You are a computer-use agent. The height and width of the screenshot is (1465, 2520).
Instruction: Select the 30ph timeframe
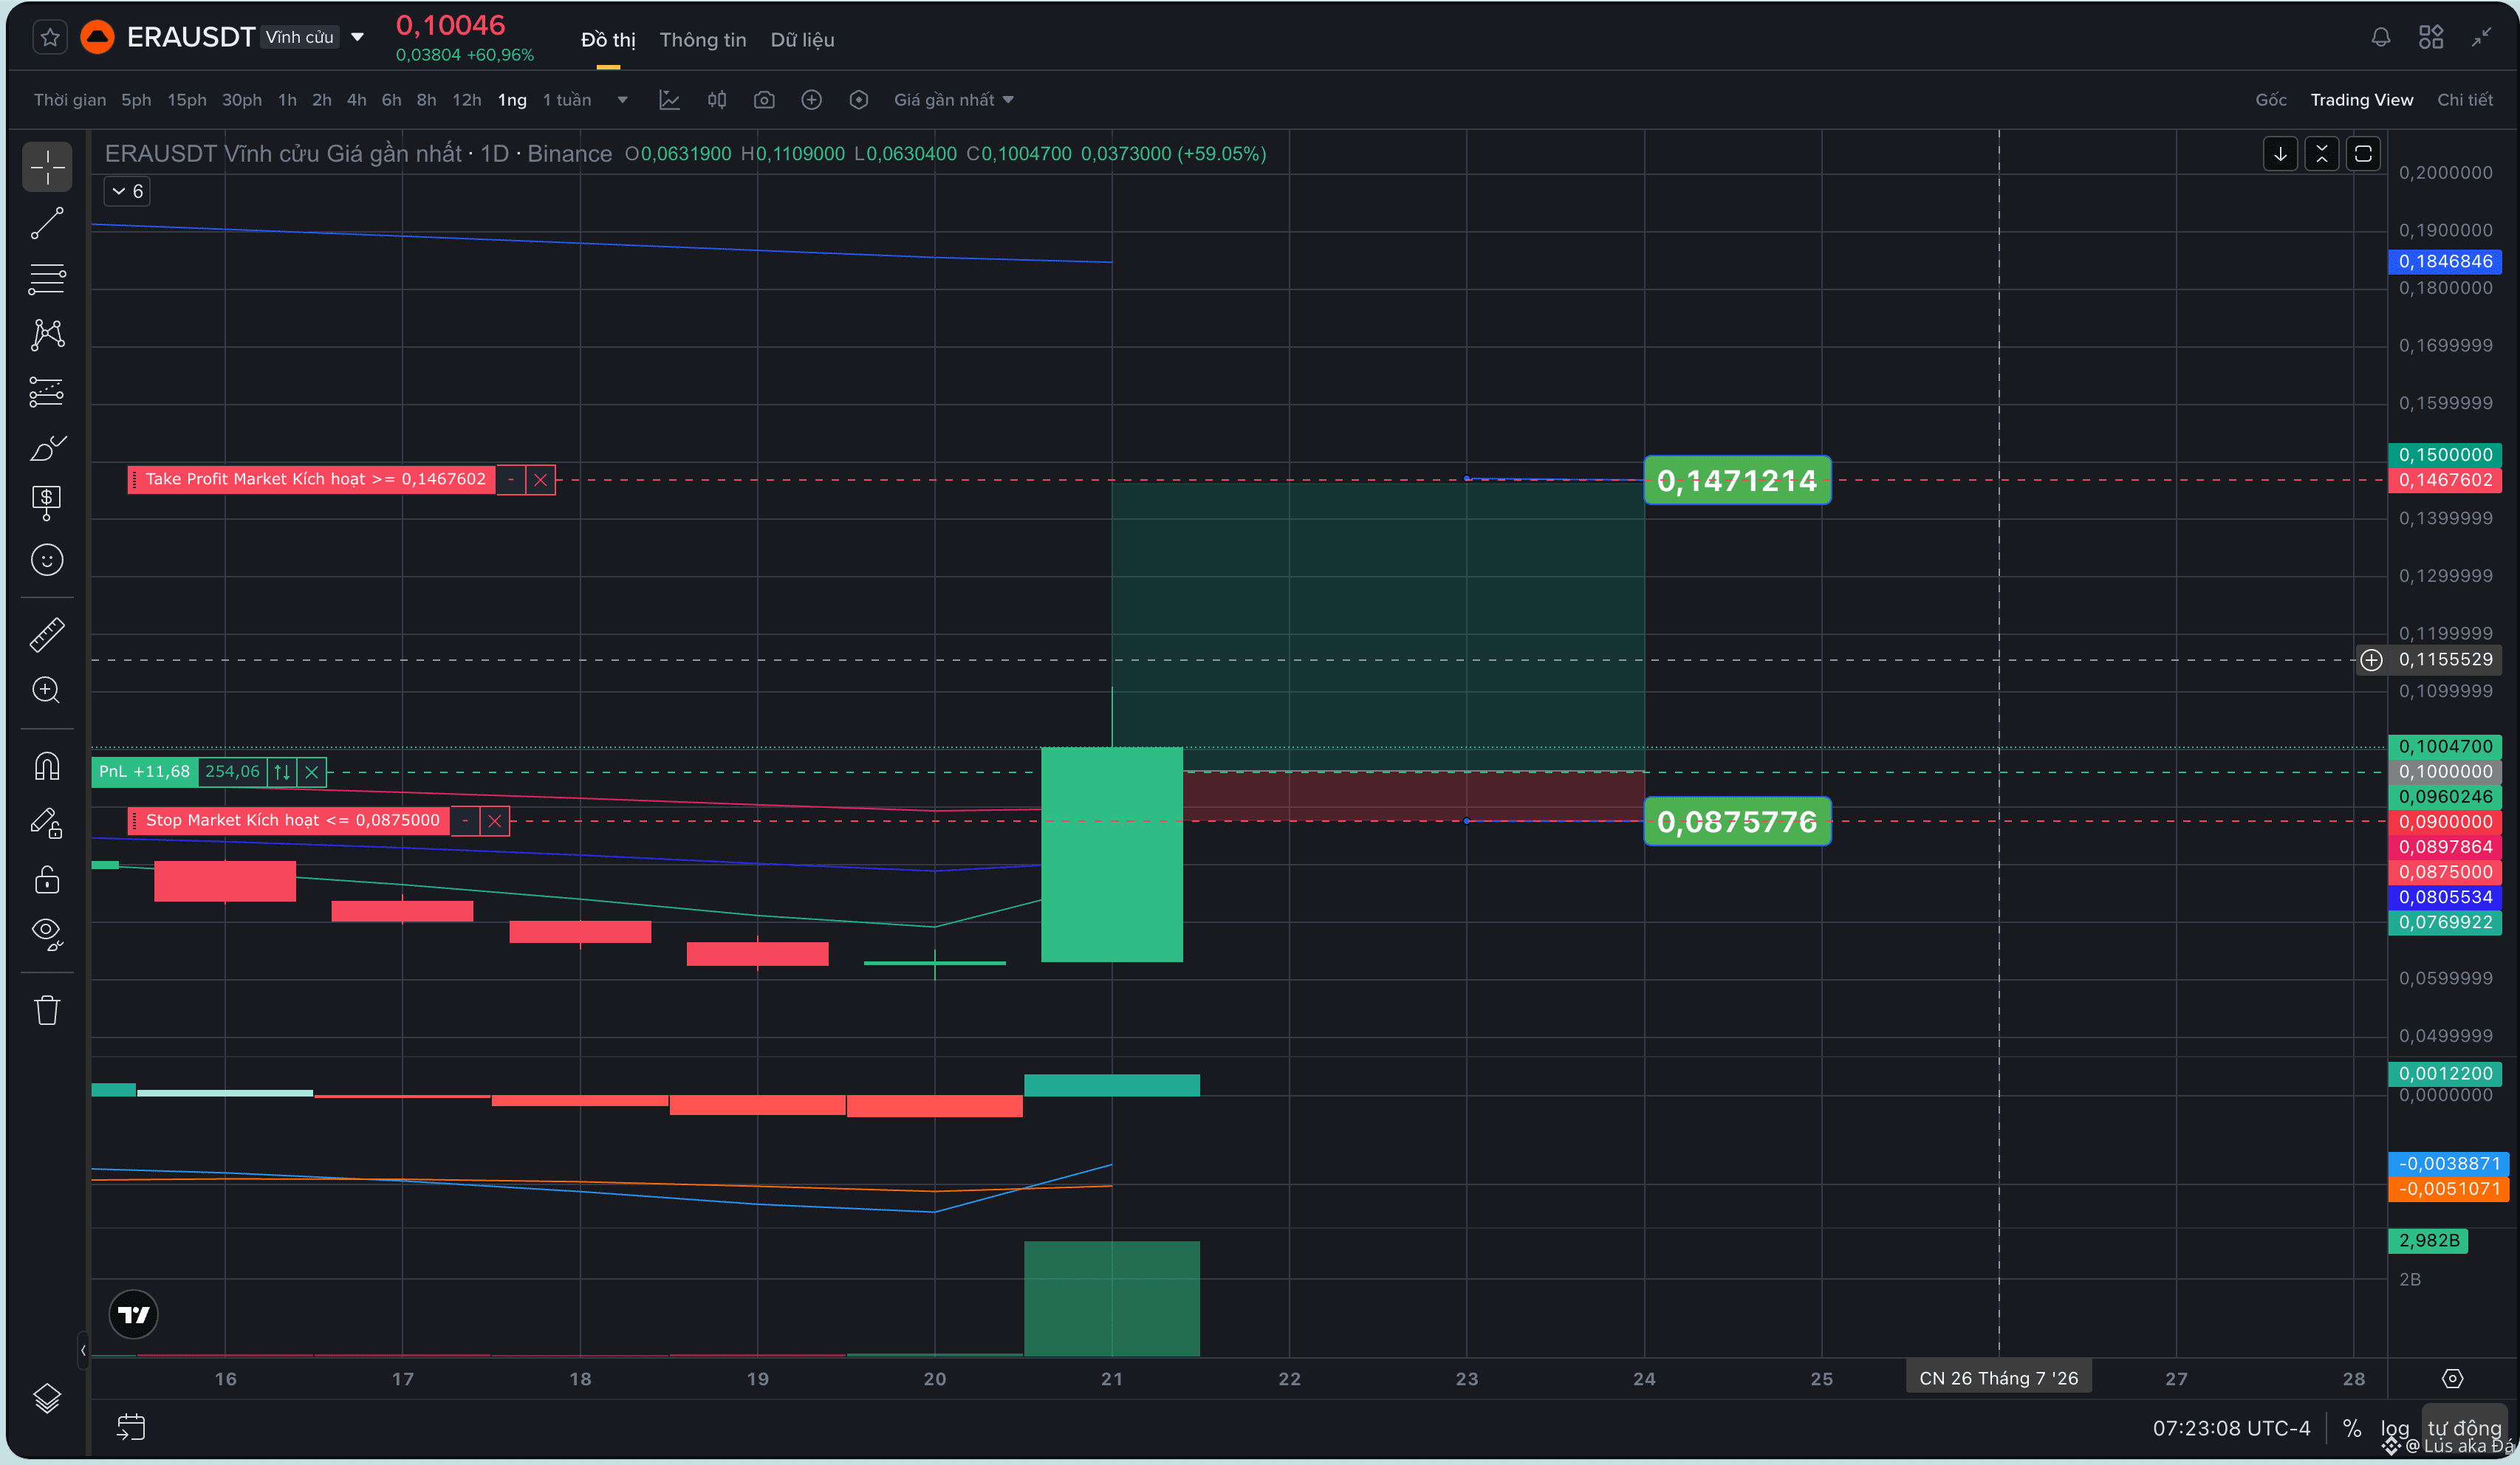242,100
